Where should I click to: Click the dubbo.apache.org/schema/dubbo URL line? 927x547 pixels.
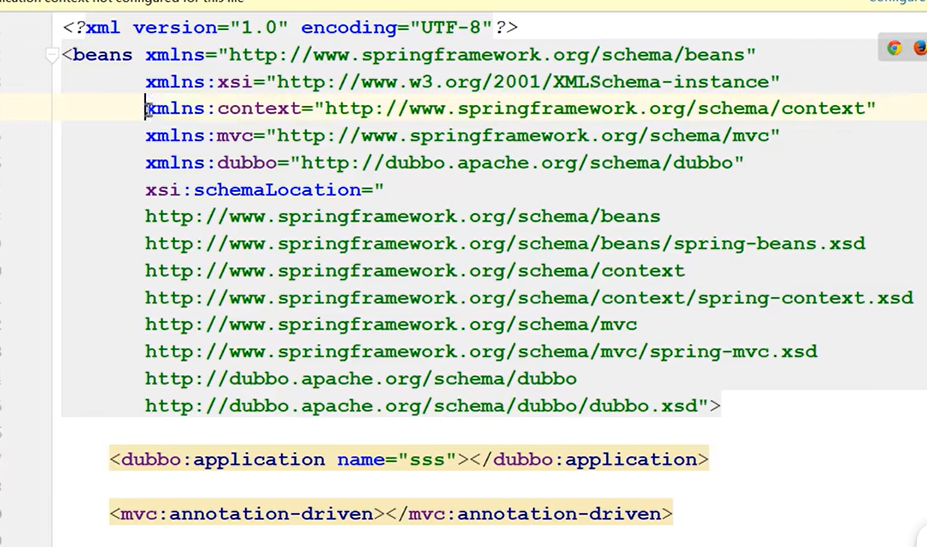tap(361, 378)
